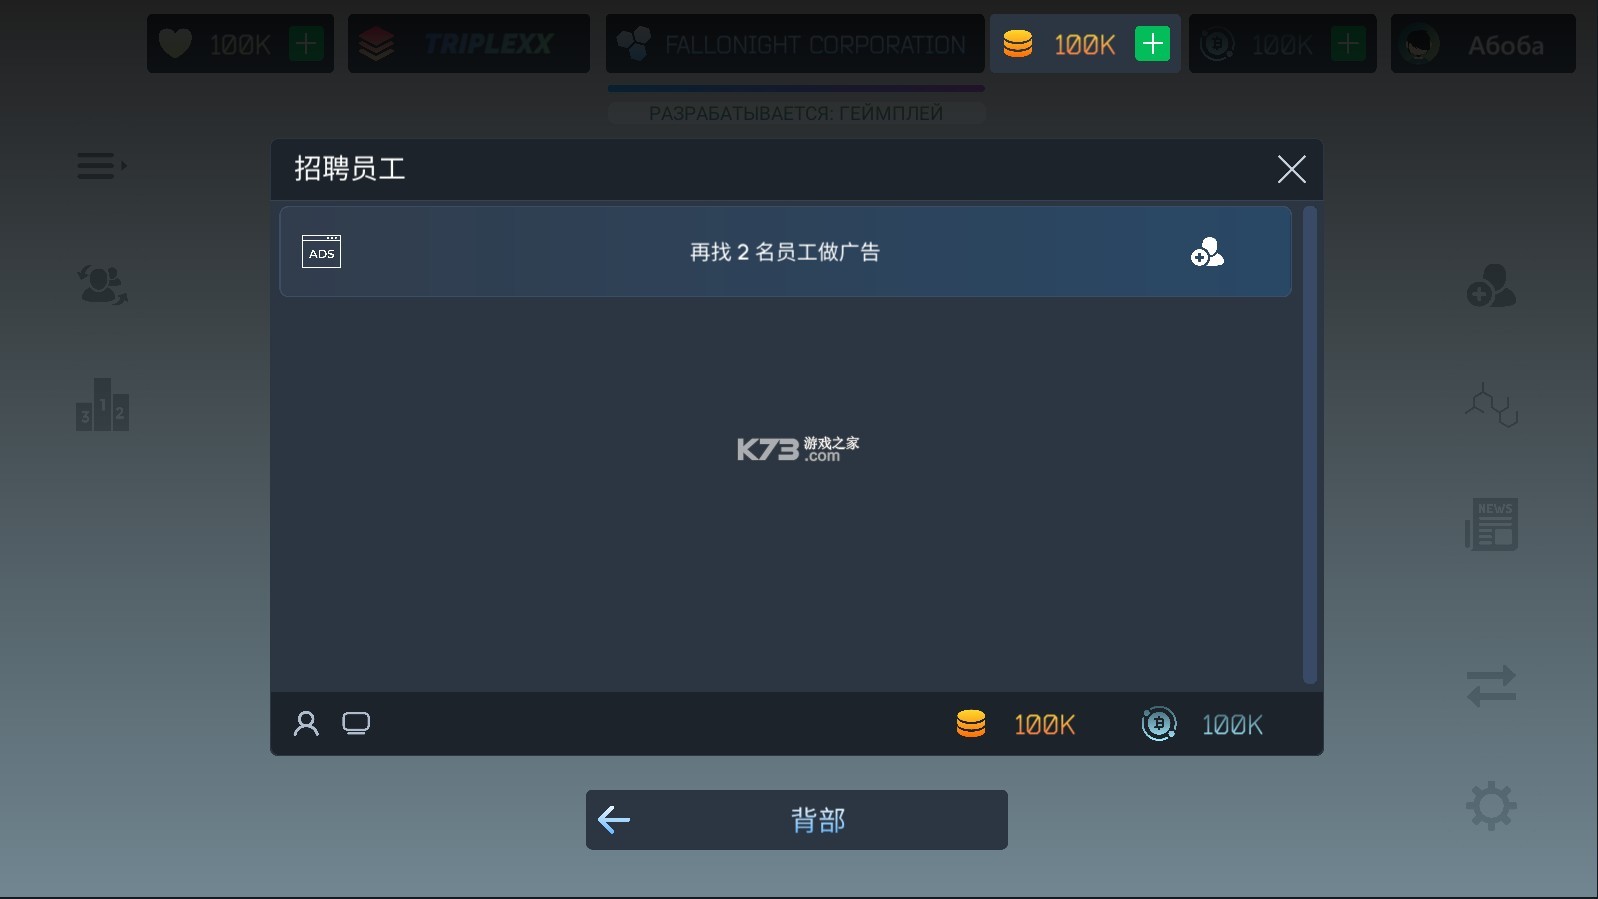Open the news newspaper icon
The width and height of the screenshot is (1598, 899).
pyautogui.click(x=1491, y=524)
